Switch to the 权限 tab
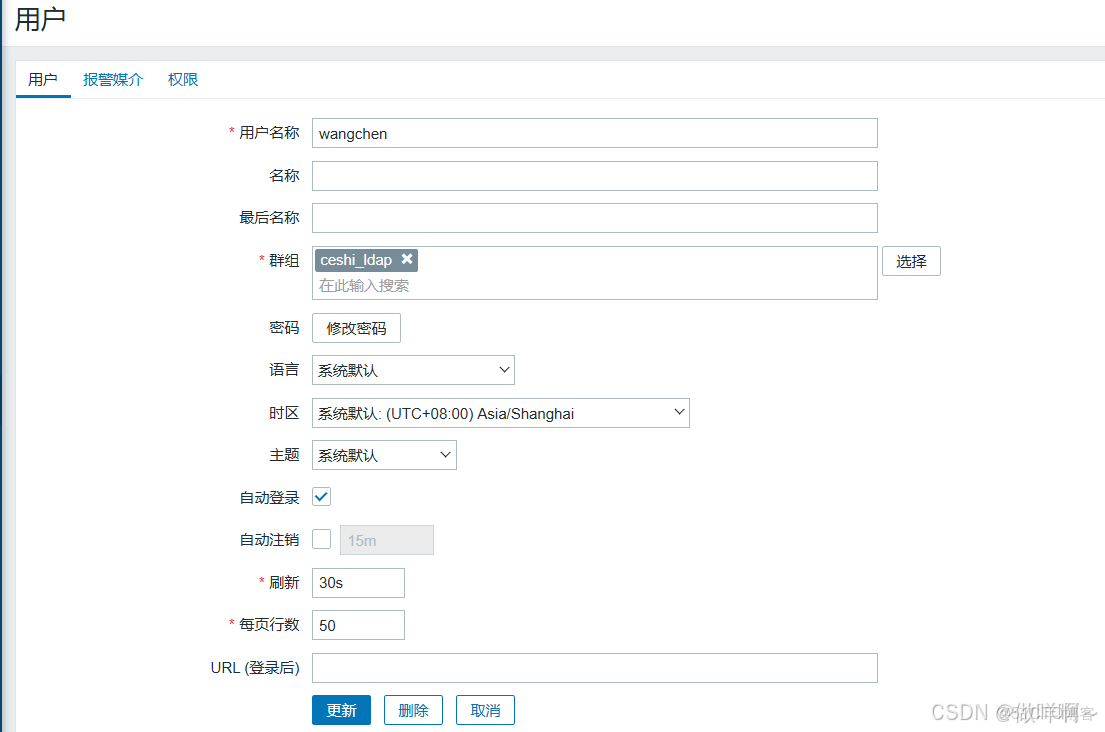This screenshot has width=1105, height=732. (182, 79)
